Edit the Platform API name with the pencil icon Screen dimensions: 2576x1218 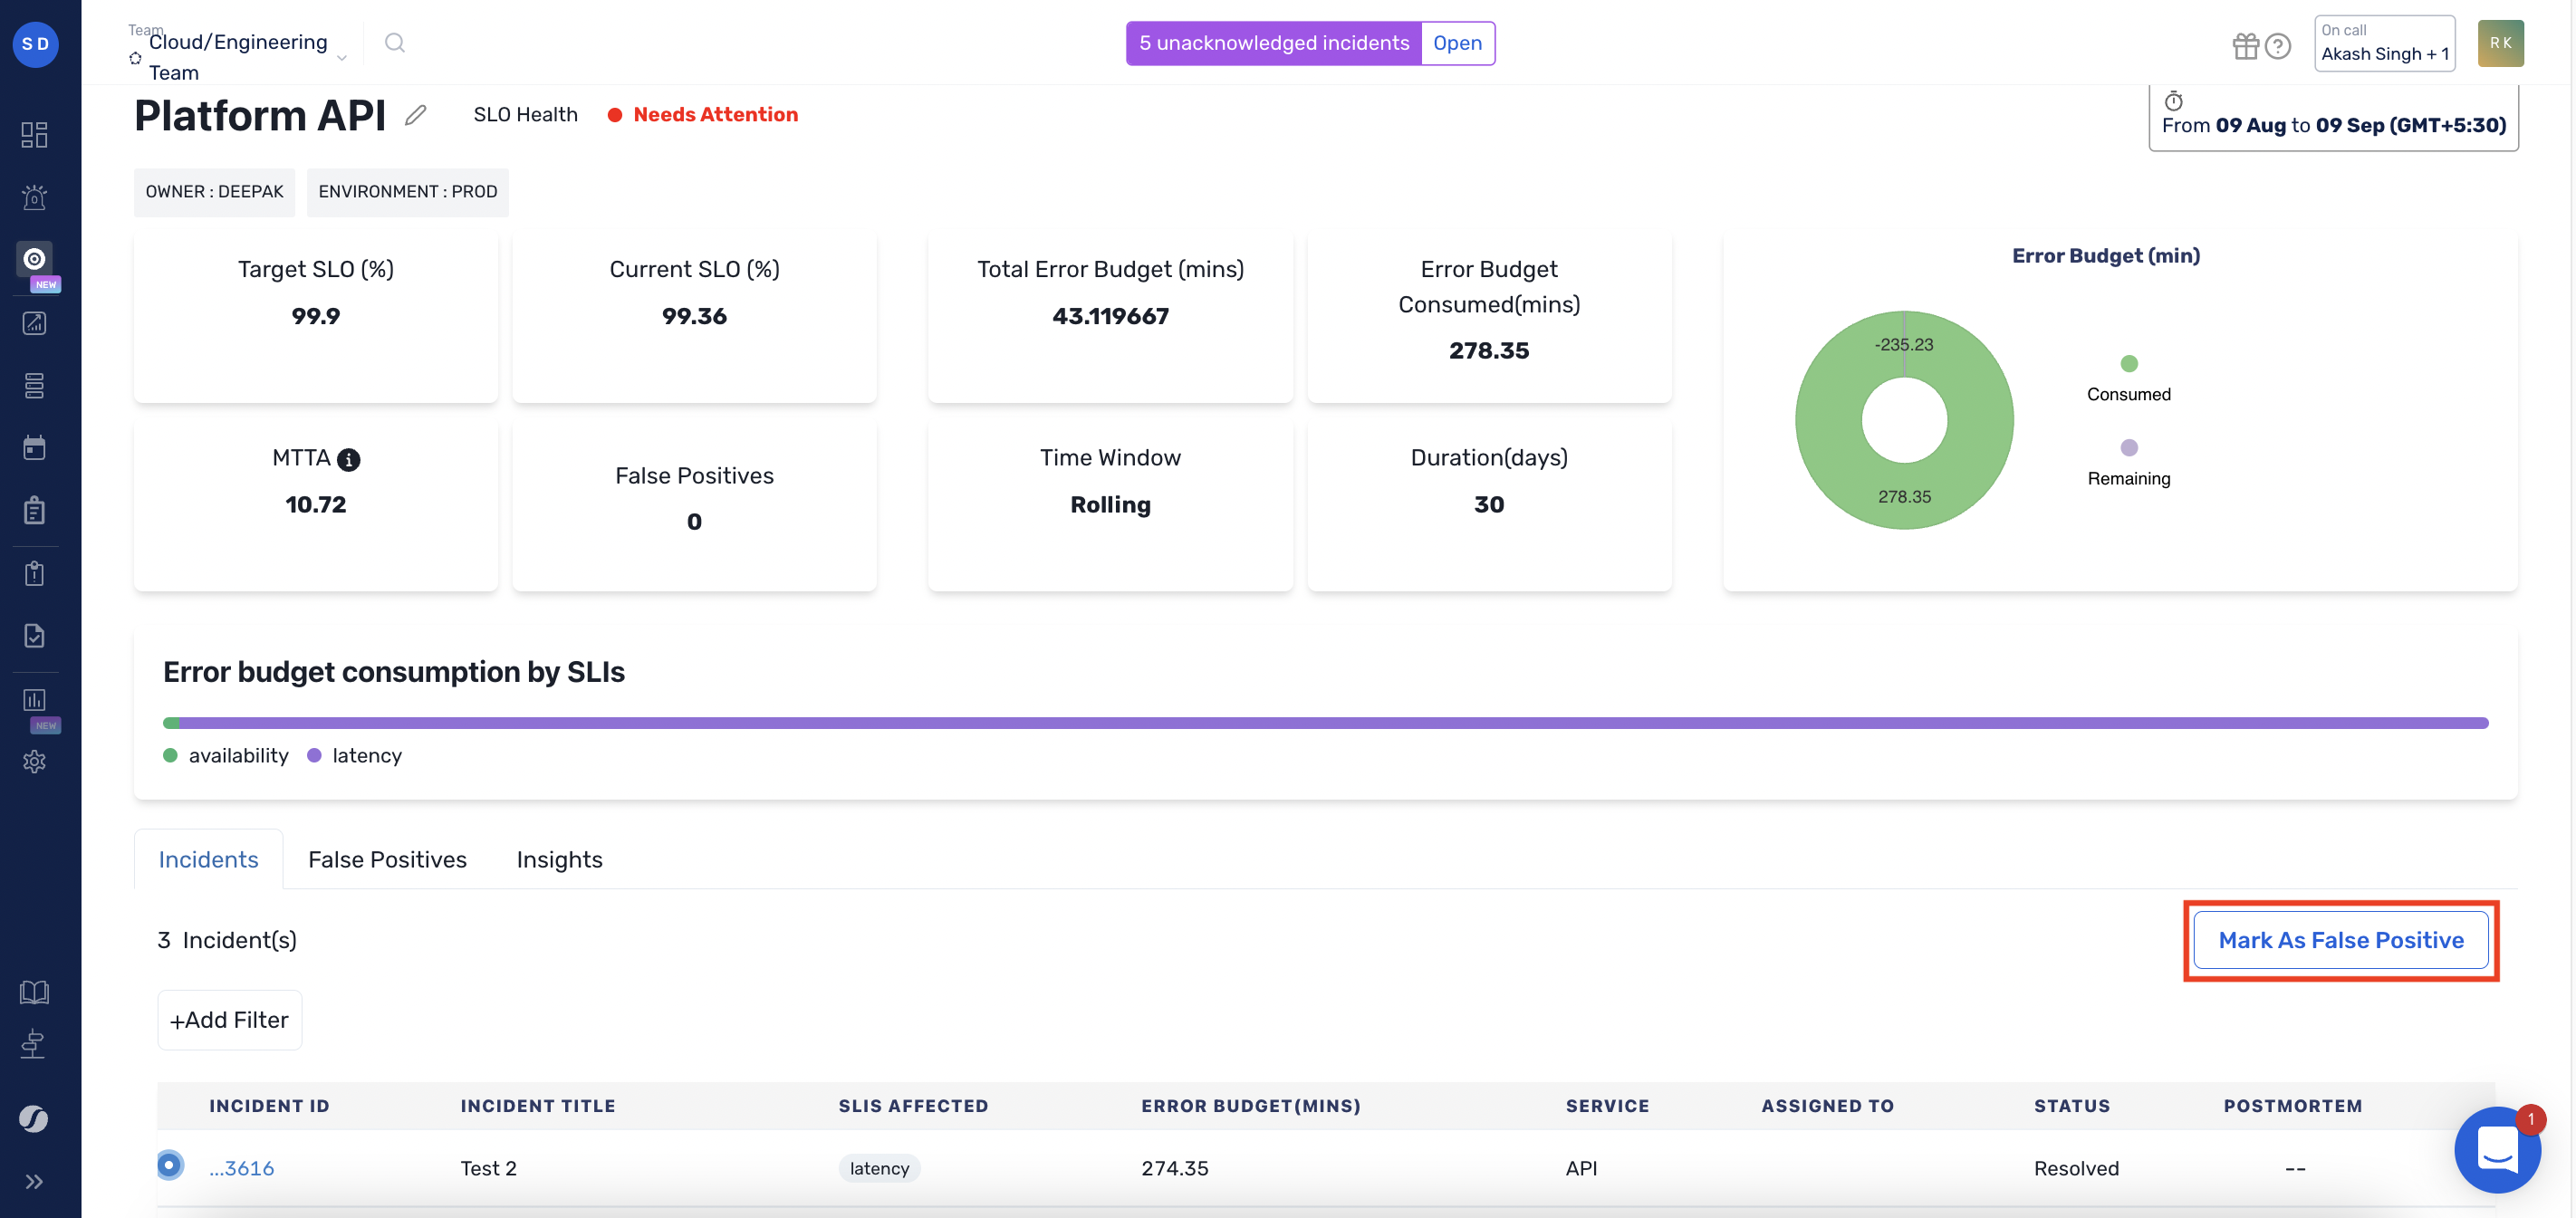coord(416,114)
